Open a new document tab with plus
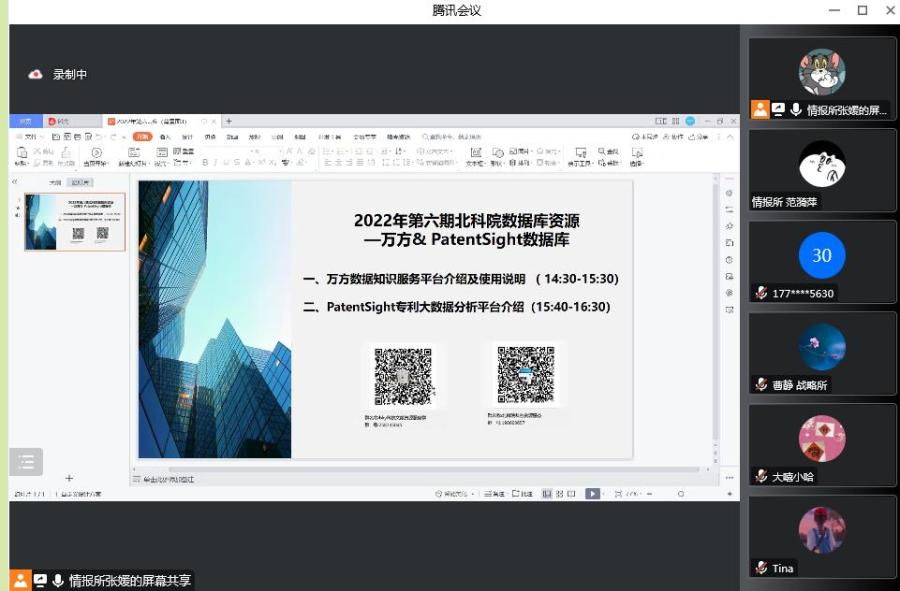The width and height of the screenshot is (900, 591). pyautogui.click(x=229, y=121)
